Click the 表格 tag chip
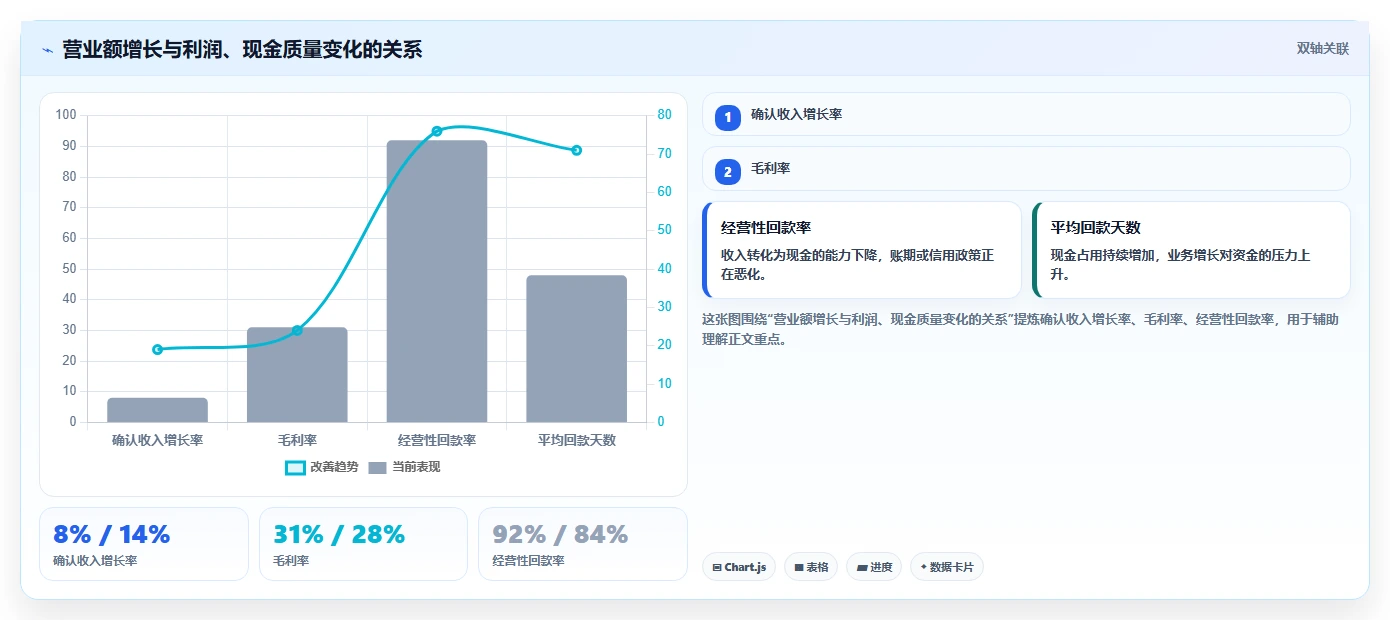 811,567
